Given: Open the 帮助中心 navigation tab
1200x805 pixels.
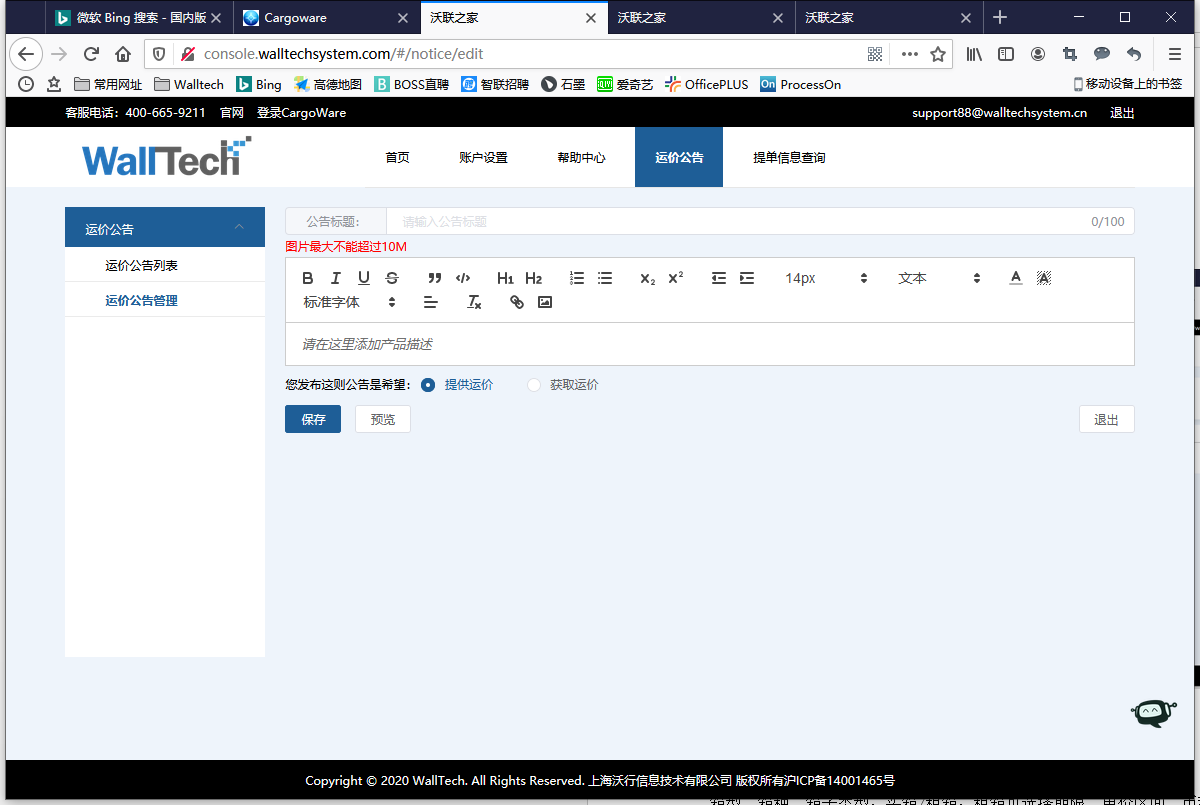Looking at the screenshot, I should coord(581,157).
